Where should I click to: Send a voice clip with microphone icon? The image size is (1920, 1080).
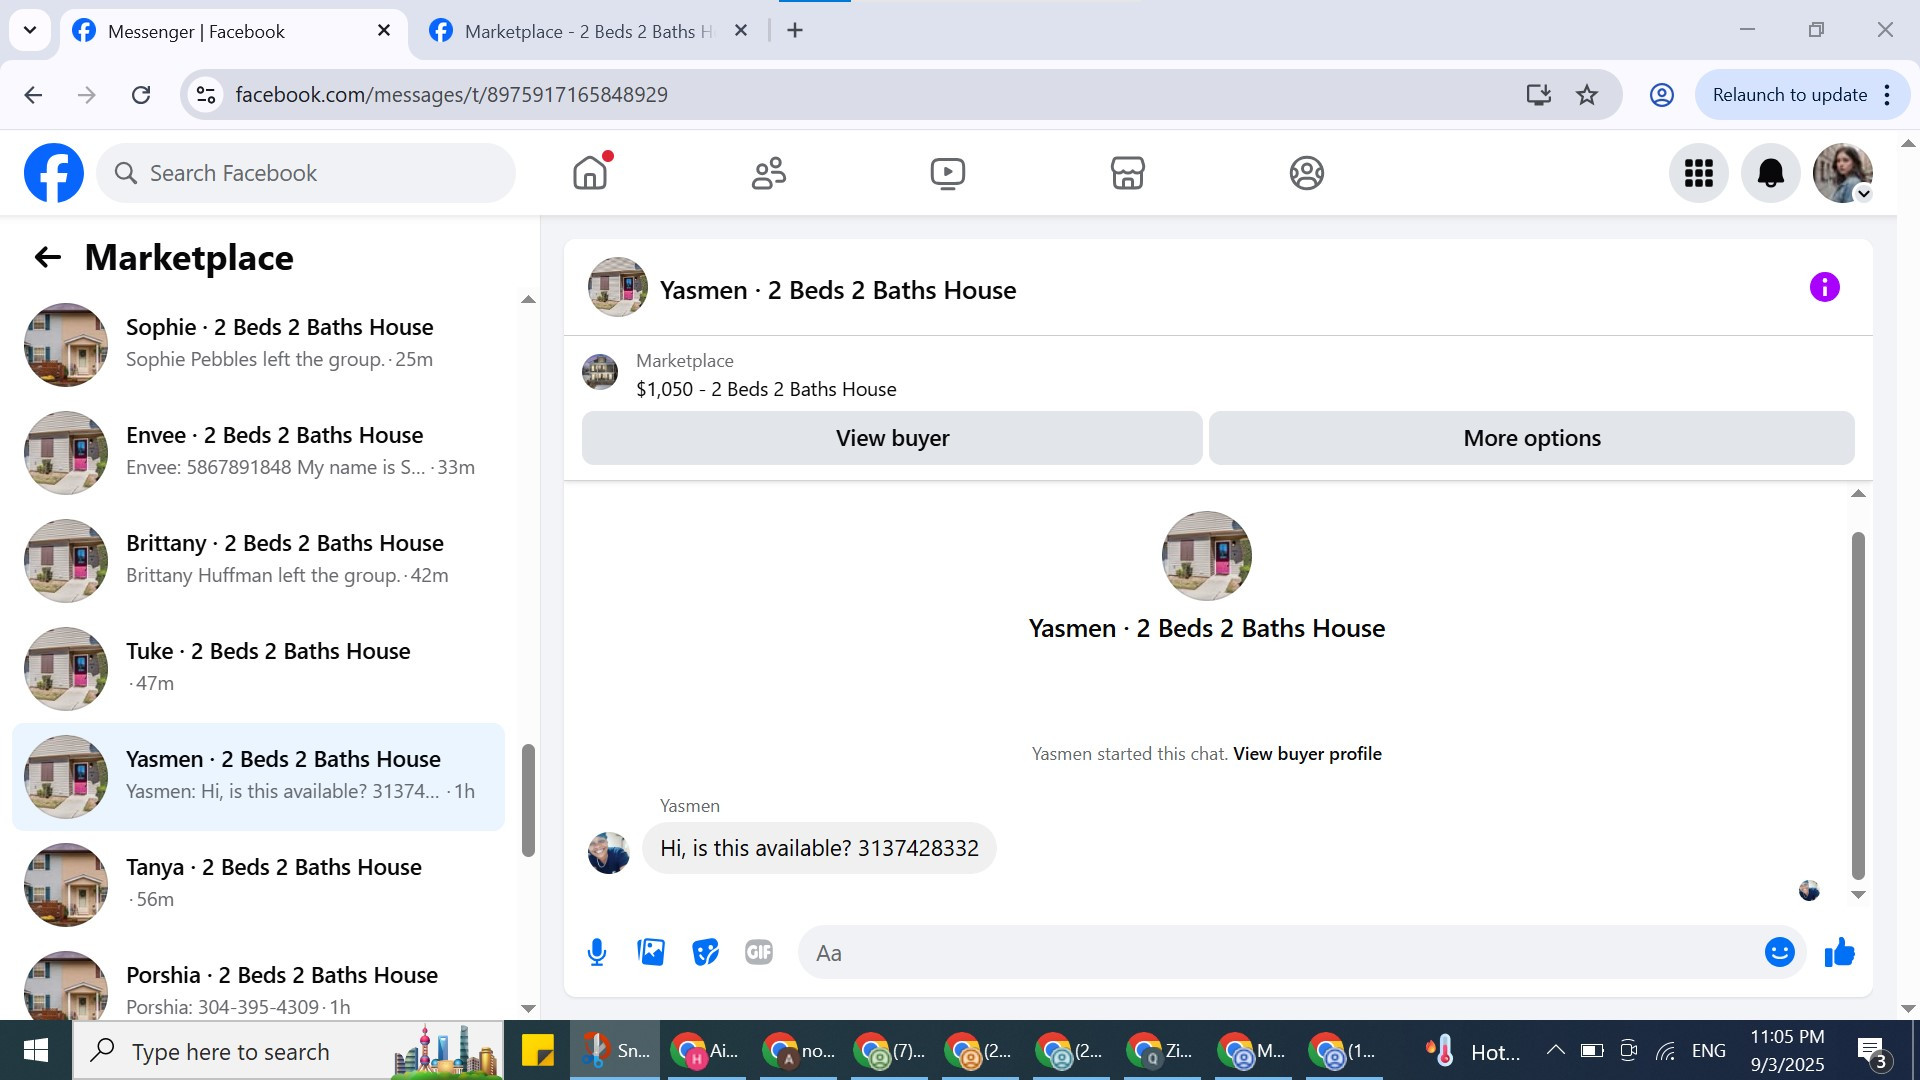597,952
